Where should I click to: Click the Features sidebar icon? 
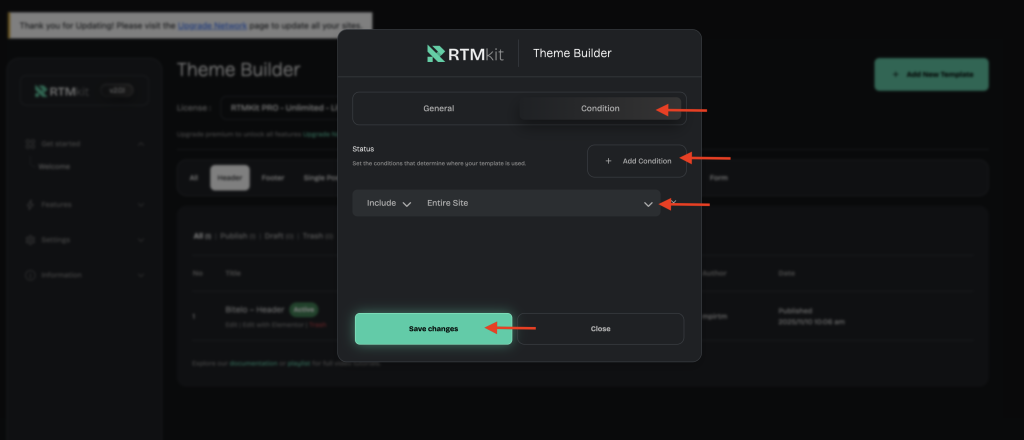point(29,204)
